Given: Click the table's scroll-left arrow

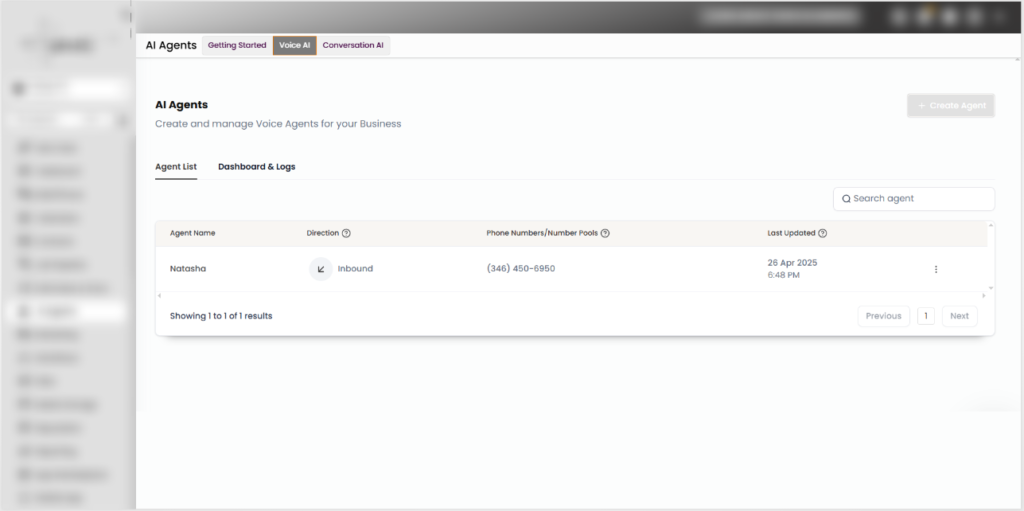Looking at the screenshot, I should (160, 296).
